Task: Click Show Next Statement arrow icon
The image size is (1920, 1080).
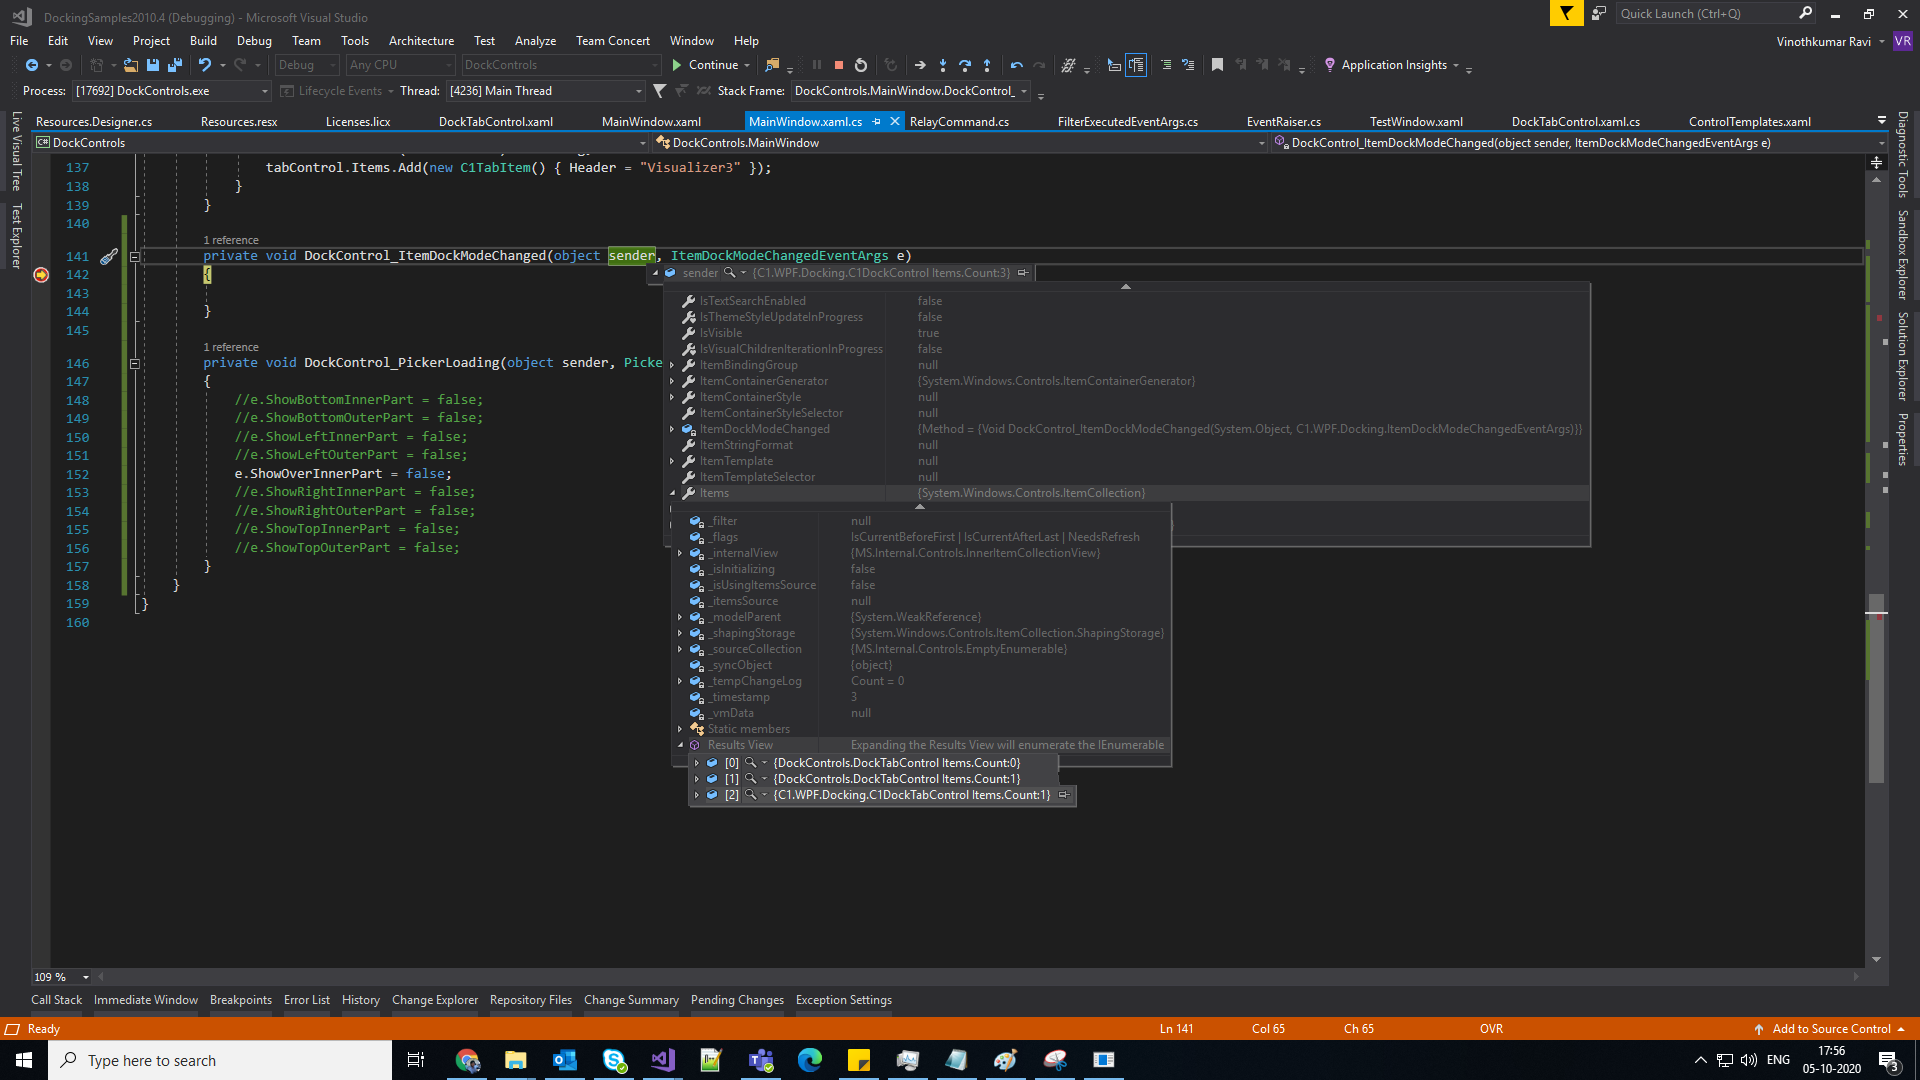Action: pos(920,65)
